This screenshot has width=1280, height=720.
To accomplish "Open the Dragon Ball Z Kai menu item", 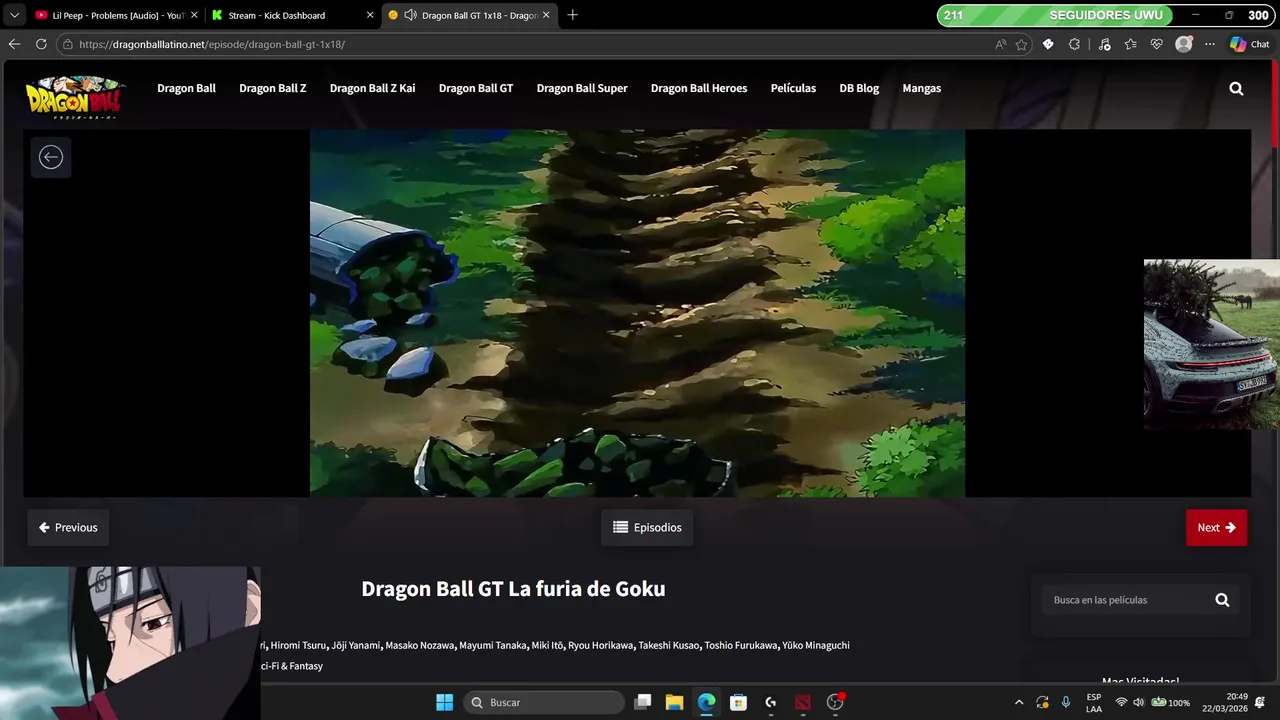I will tap(372, 88).
